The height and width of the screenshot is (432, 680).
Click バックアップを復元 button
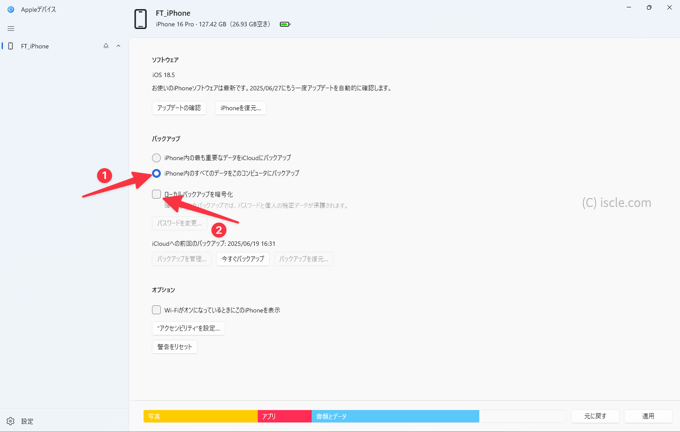click(x=304, y=259)
